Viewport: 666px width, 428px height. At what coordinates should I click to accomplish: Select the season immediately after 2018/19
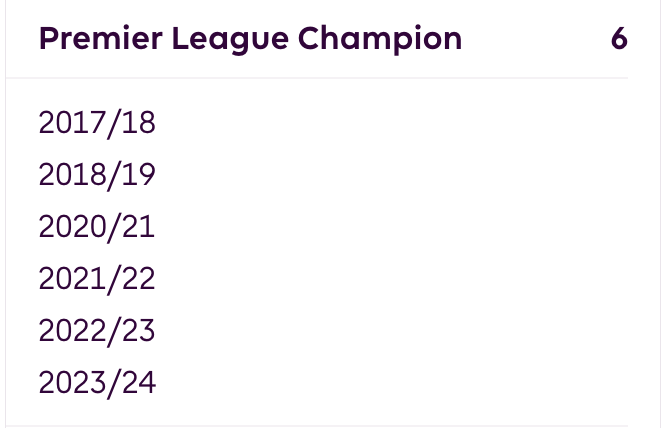[96, 227]
